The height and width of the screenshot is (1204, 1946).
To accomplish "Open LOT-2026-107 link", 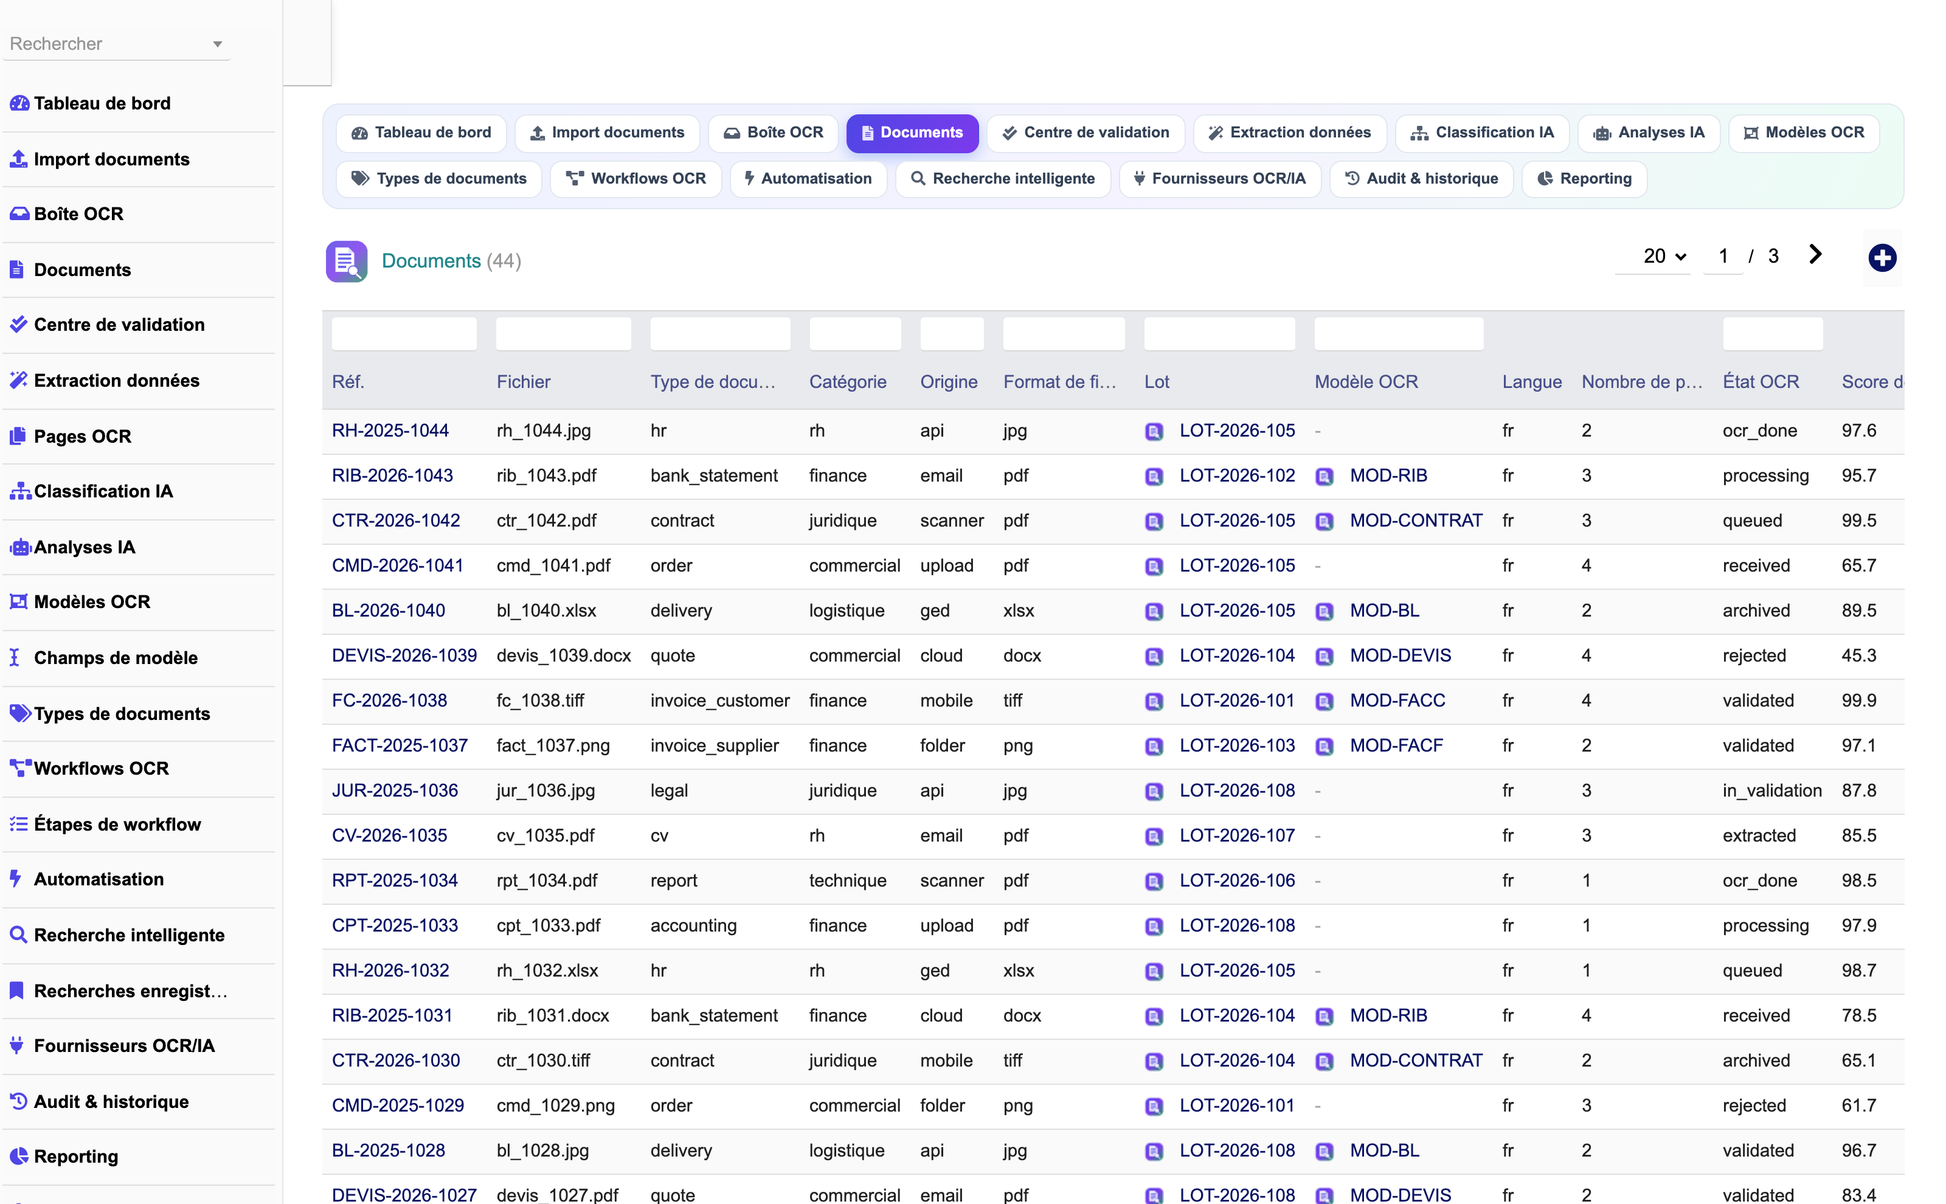I will (x=1237, y=836).
